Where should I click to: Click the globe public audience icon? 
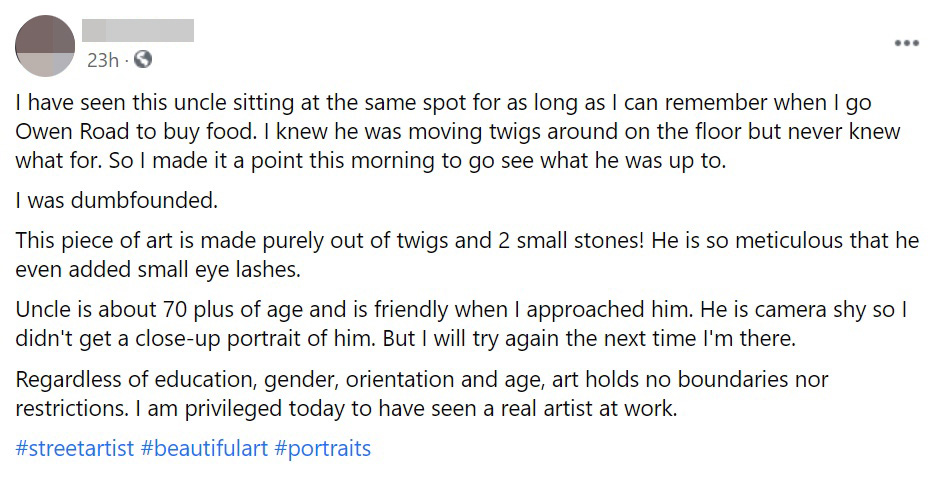click(x=143, y=60)
